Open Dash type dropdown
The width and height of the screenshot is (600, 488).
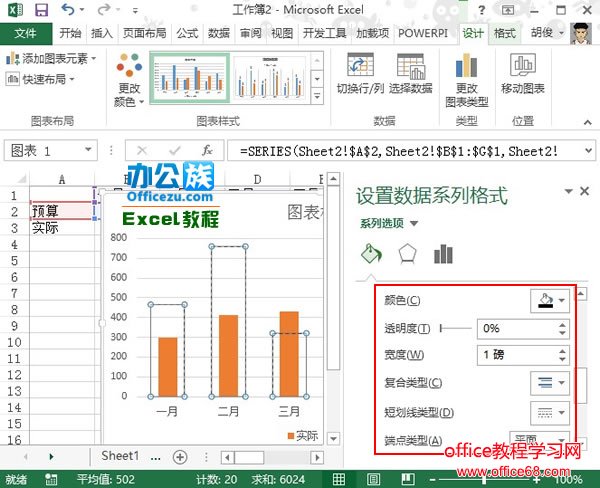550,412
